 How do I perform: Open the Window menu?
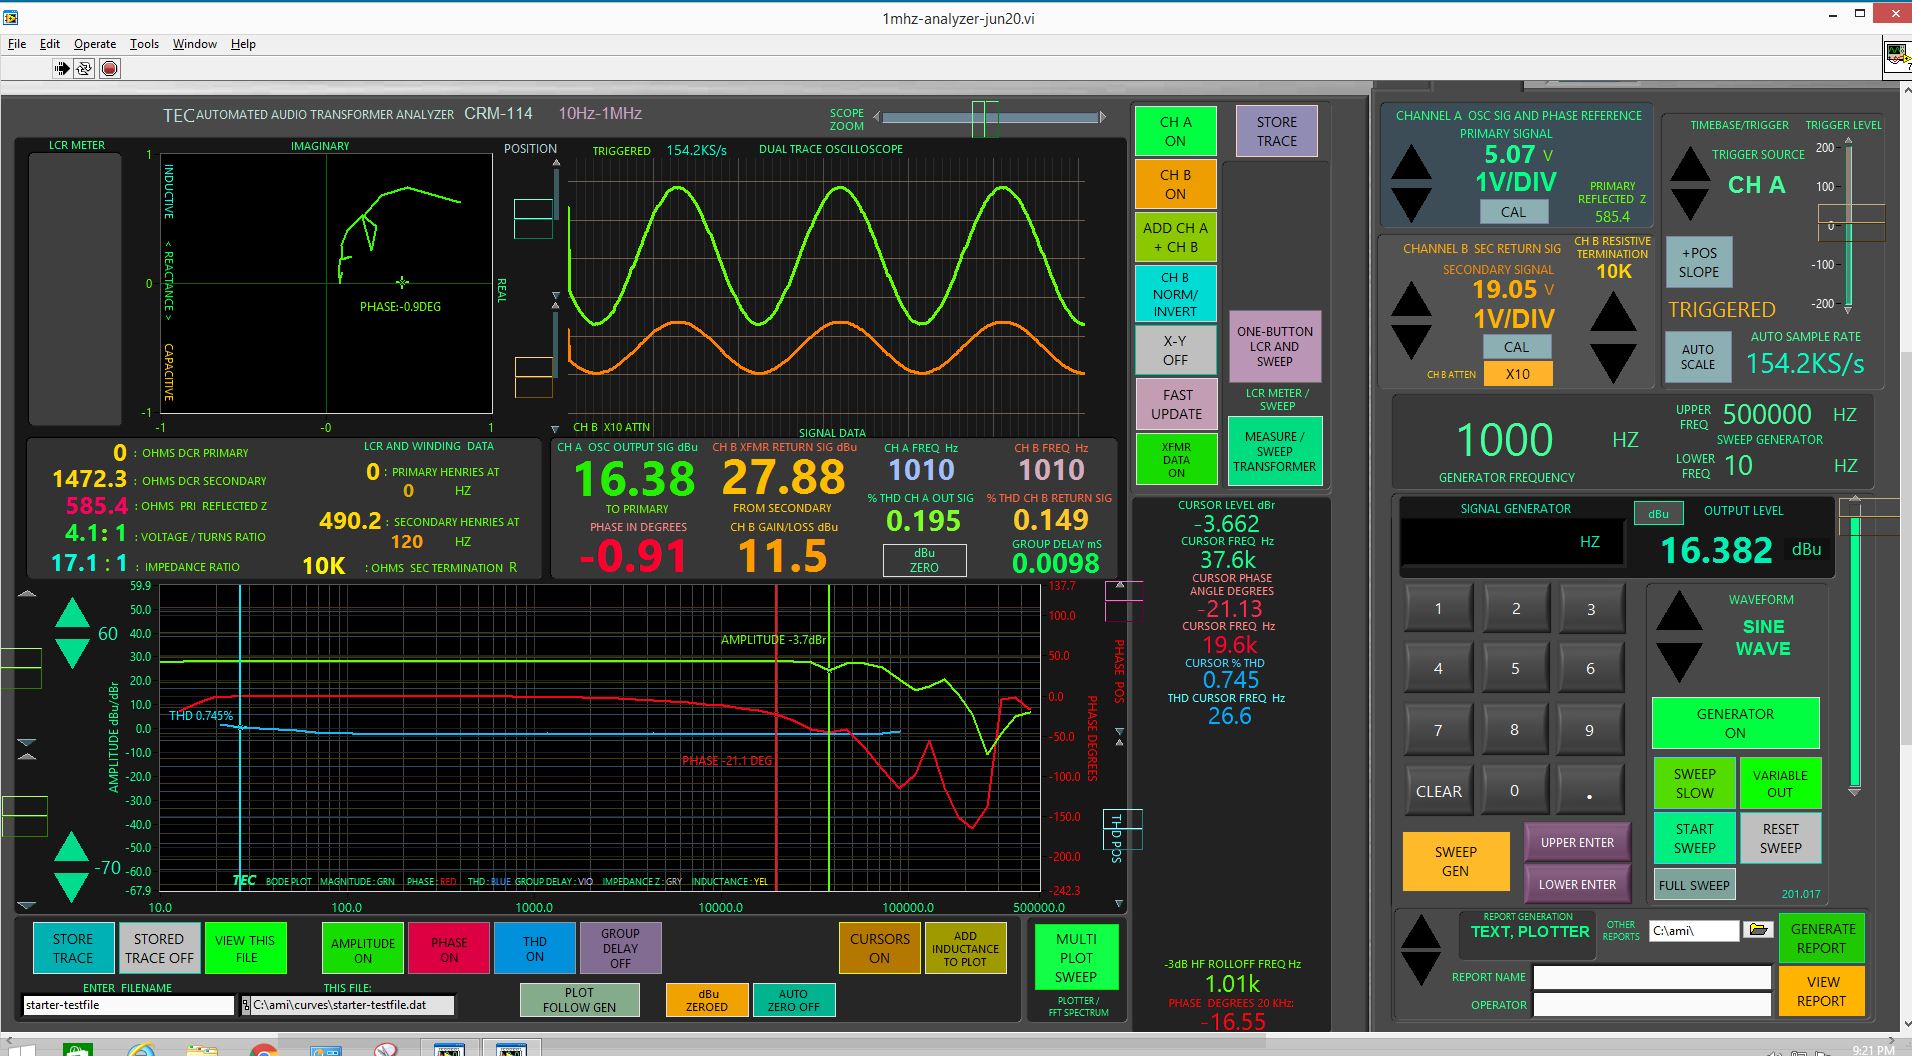tap(194, 44)
